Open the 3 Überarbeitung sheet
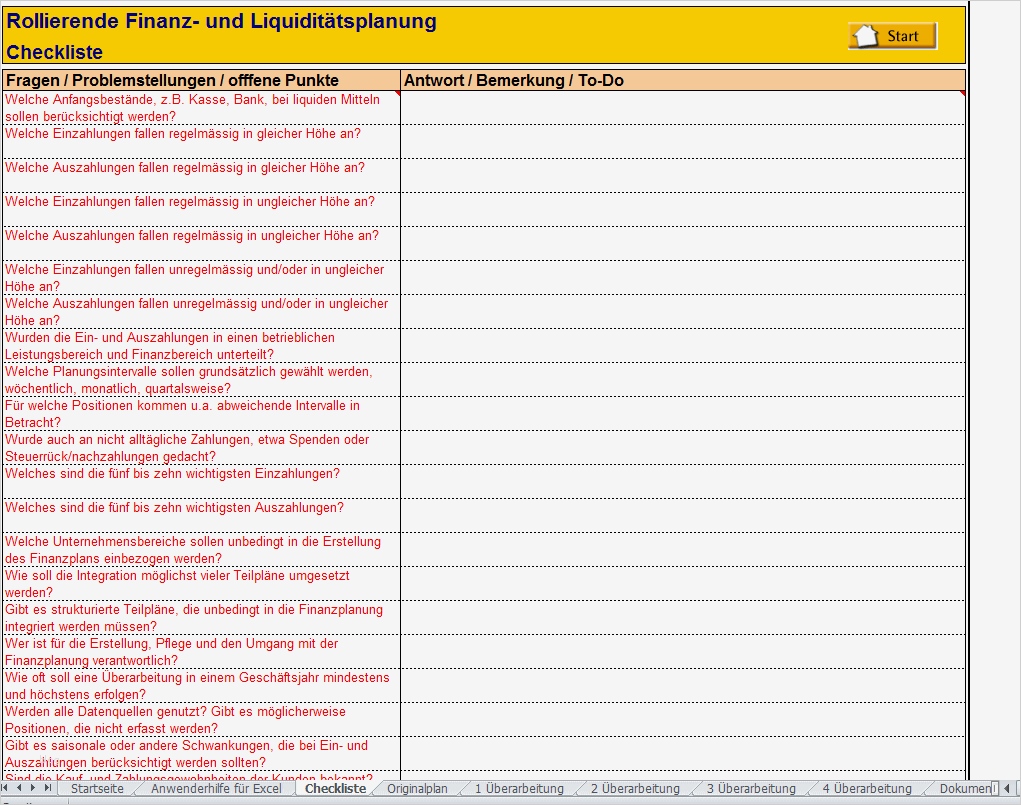1021x805 pixels. pos(751,788)
